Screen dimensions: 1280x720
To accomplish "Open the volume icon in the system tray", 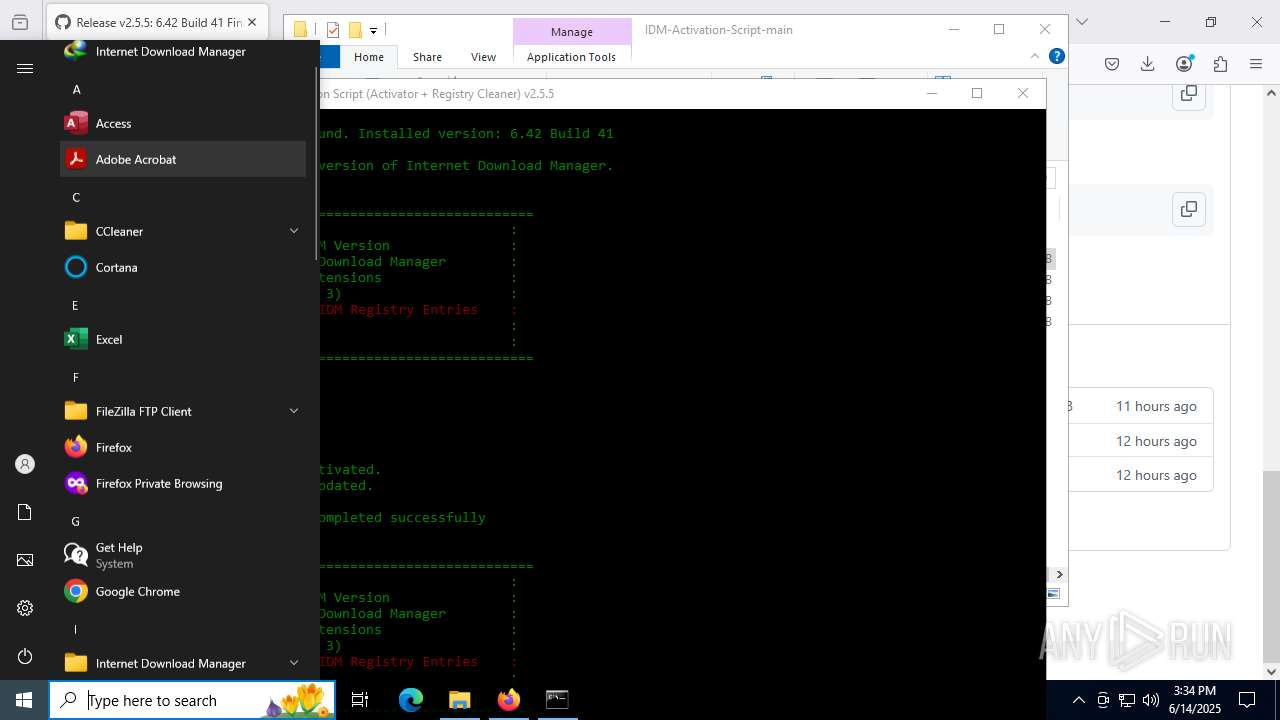I will pos(1151,700).
